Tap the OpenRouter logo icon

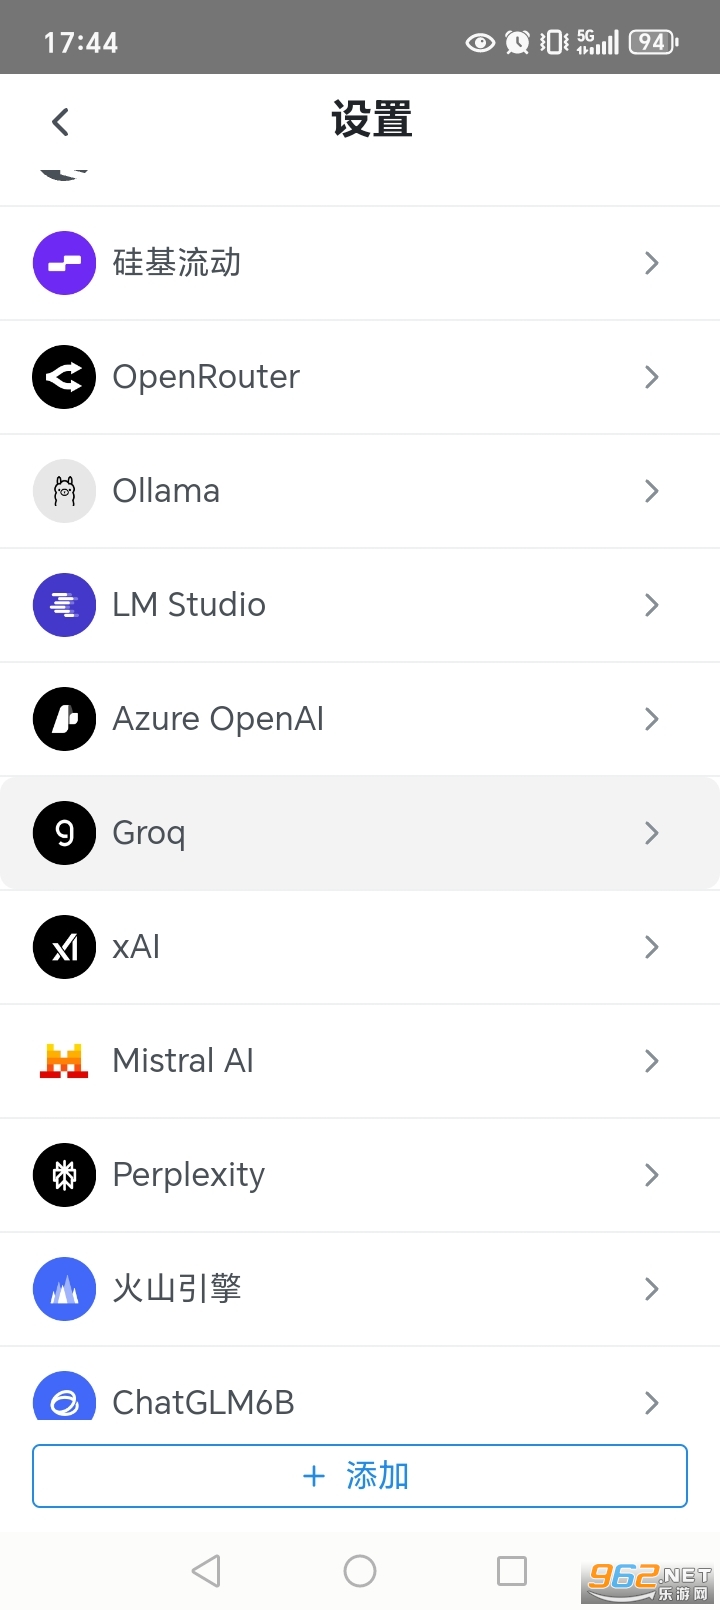[64, 377]
